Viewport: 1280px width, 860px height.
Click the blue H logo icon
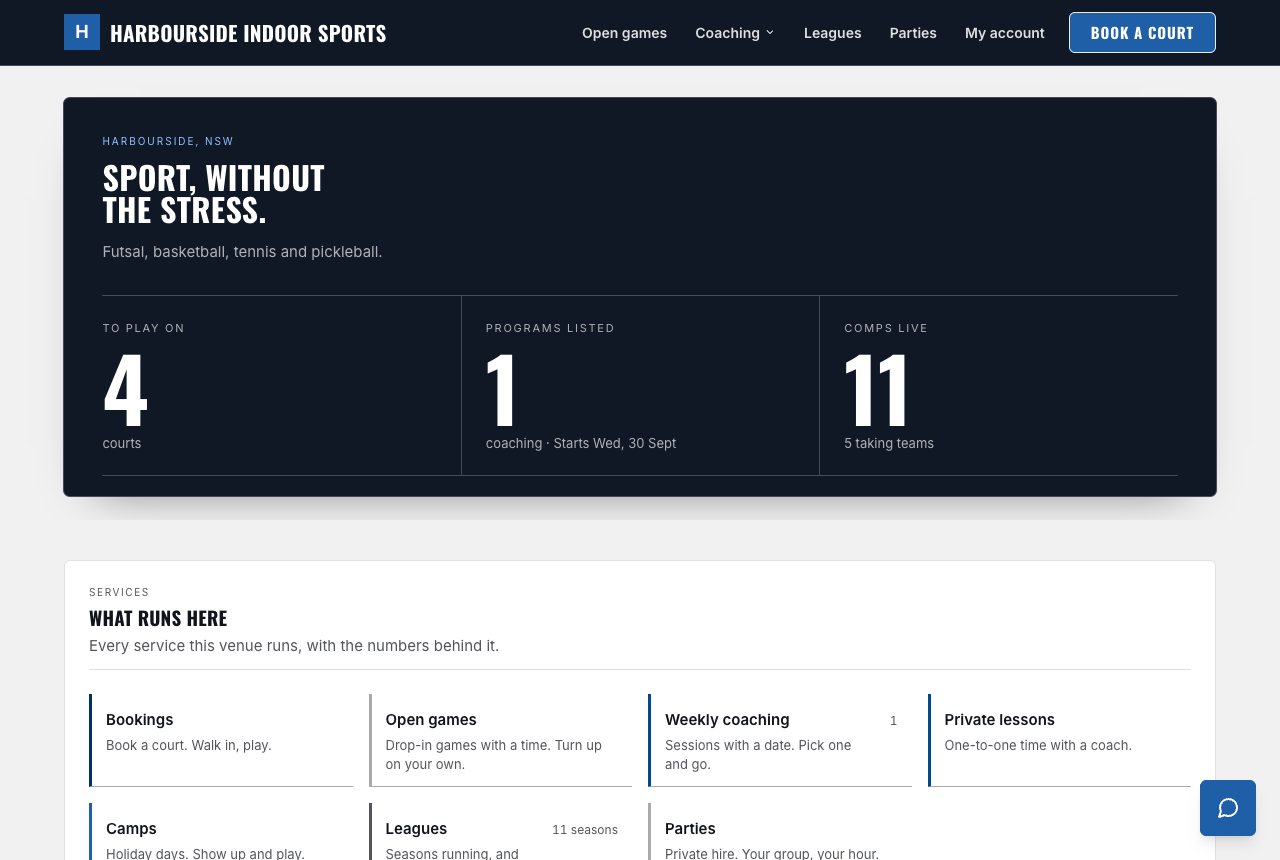[x=82, y=32]
